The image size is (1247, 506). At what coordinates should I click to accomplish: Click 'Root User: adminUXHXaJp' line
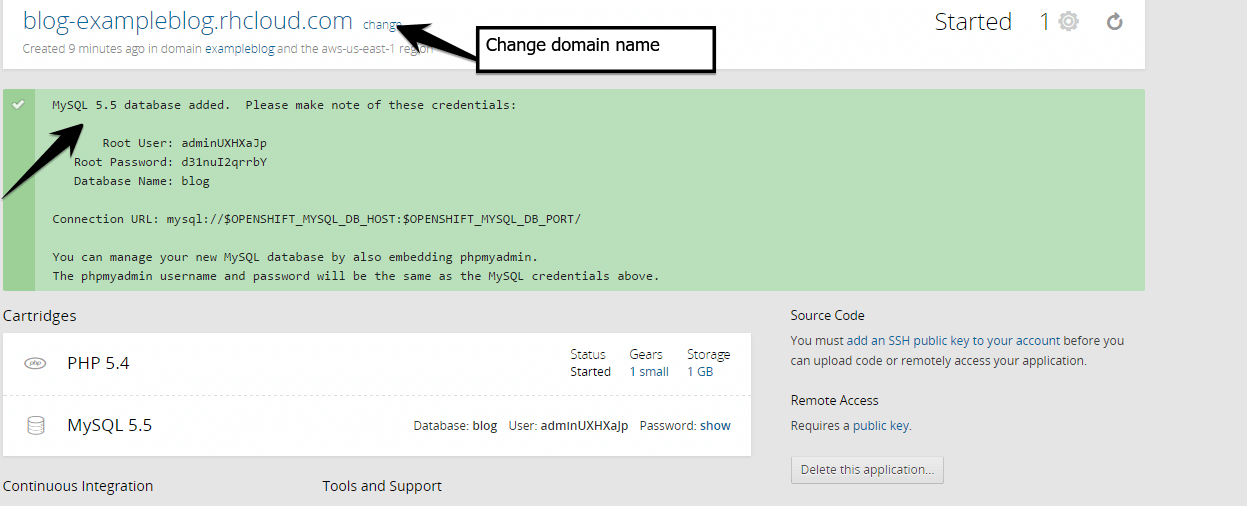pyautogui.click(x=185, y=143)
